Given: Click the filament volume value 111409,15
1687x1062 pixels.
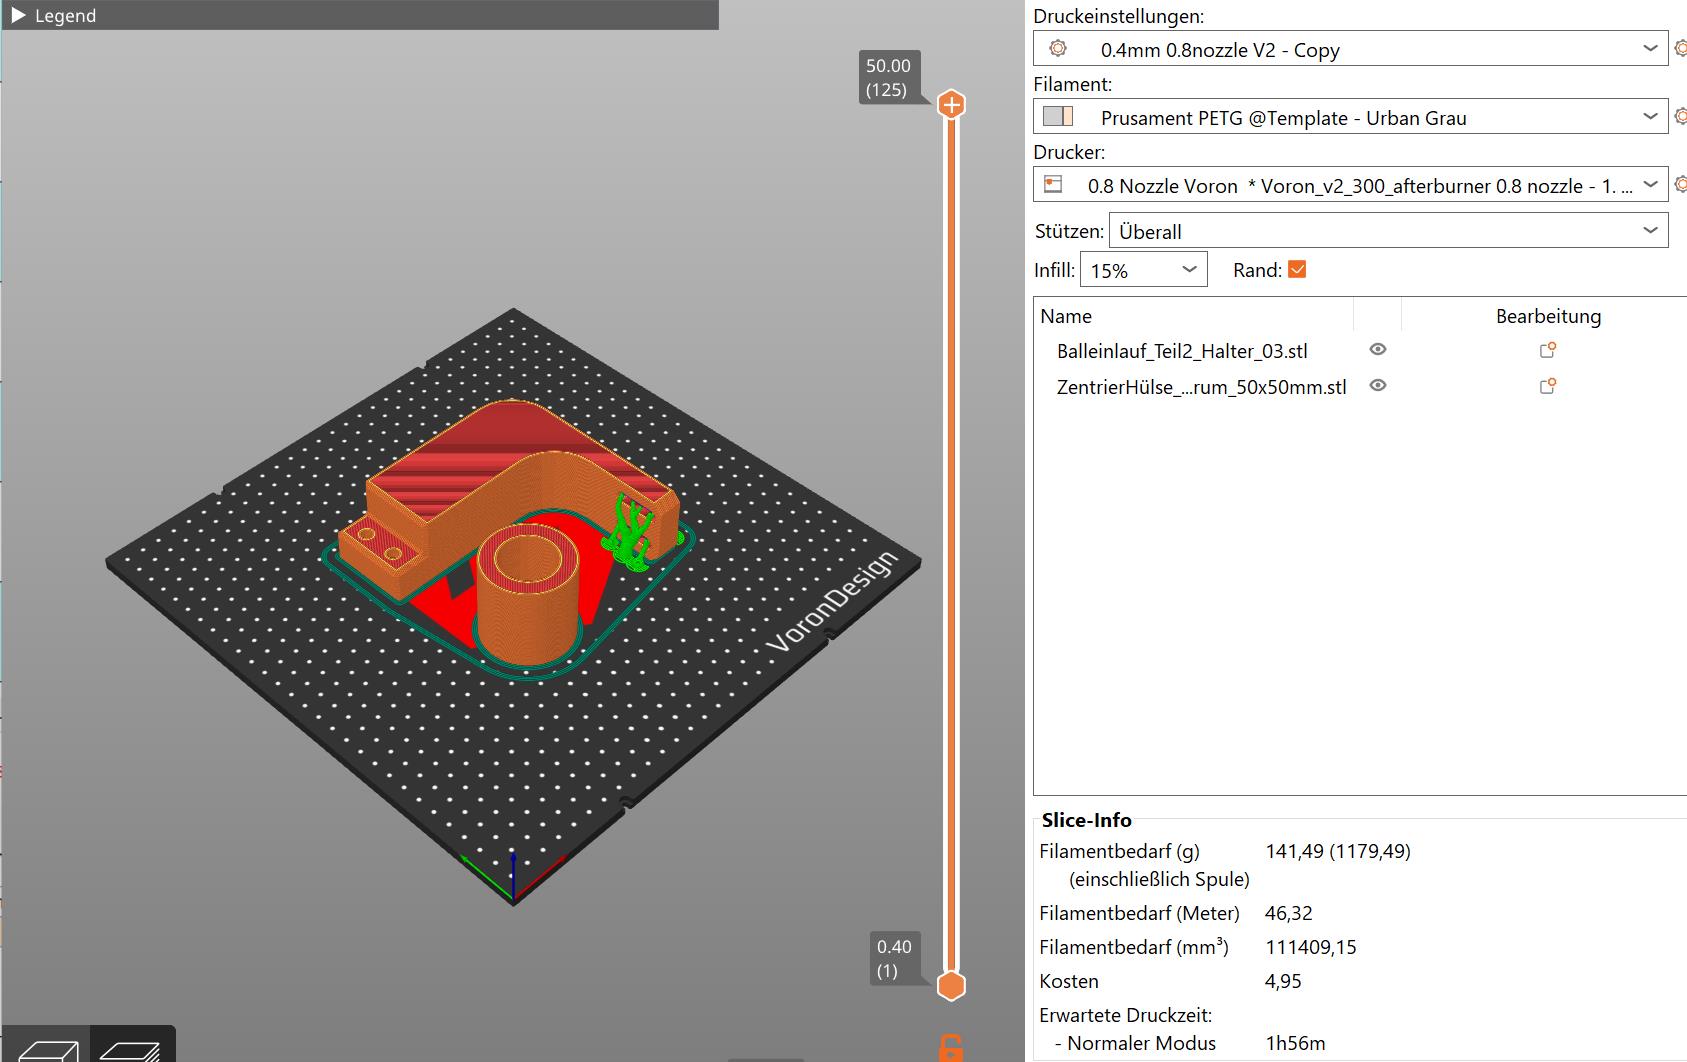Looking at the screenshot, I should coord(1311,947).
